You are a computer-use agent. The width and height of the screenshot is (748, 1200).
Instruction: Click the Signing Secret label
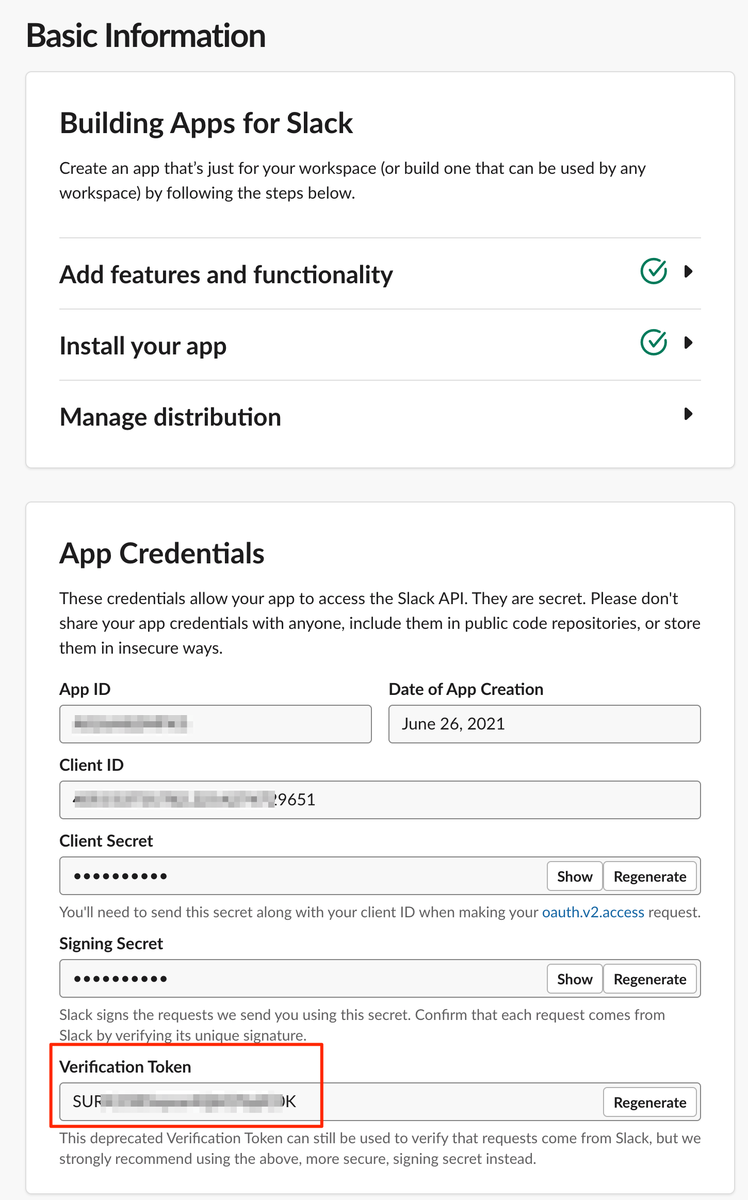111,944
